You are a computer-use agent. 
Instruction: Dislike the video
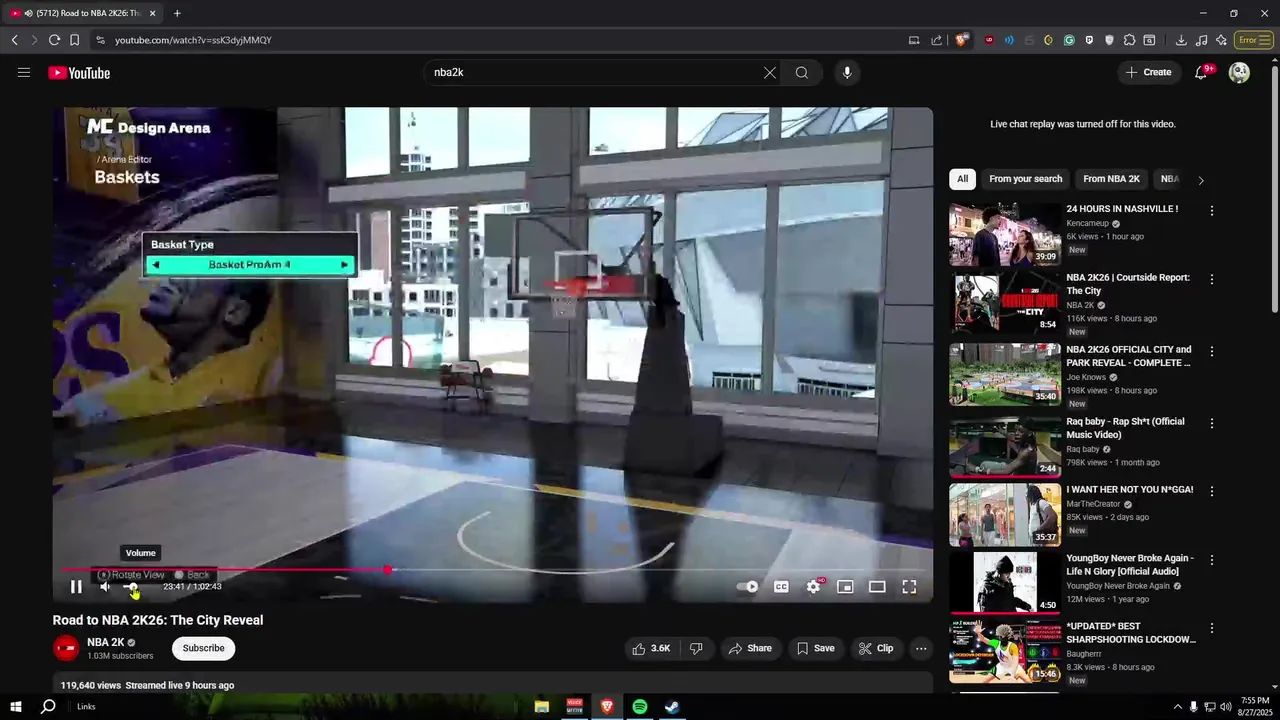pos(696,648)
